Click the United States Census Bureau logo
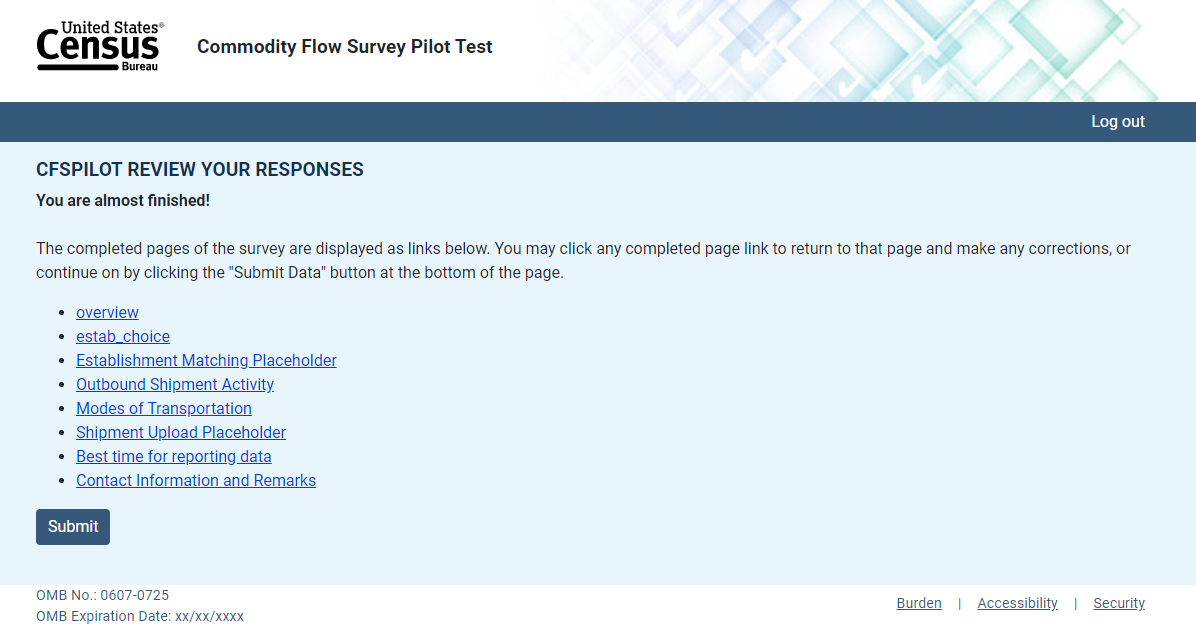Image resolution: width=1196 pixels, height=632 pixels. (100, 46)
